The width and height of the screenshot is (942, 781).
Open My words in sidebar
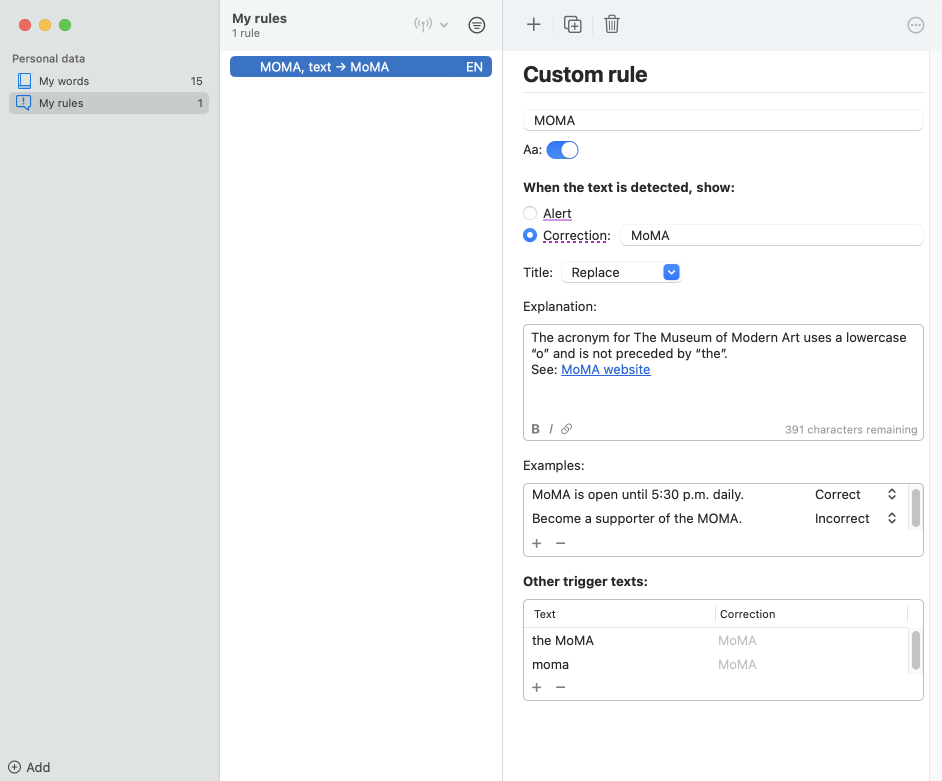[x=64, y=81]
